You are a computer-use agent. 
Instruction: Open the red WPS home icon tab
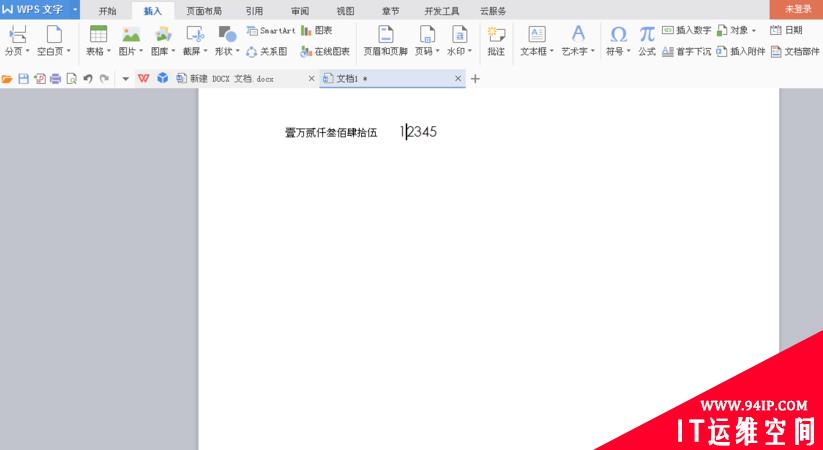tap(143, 78)
